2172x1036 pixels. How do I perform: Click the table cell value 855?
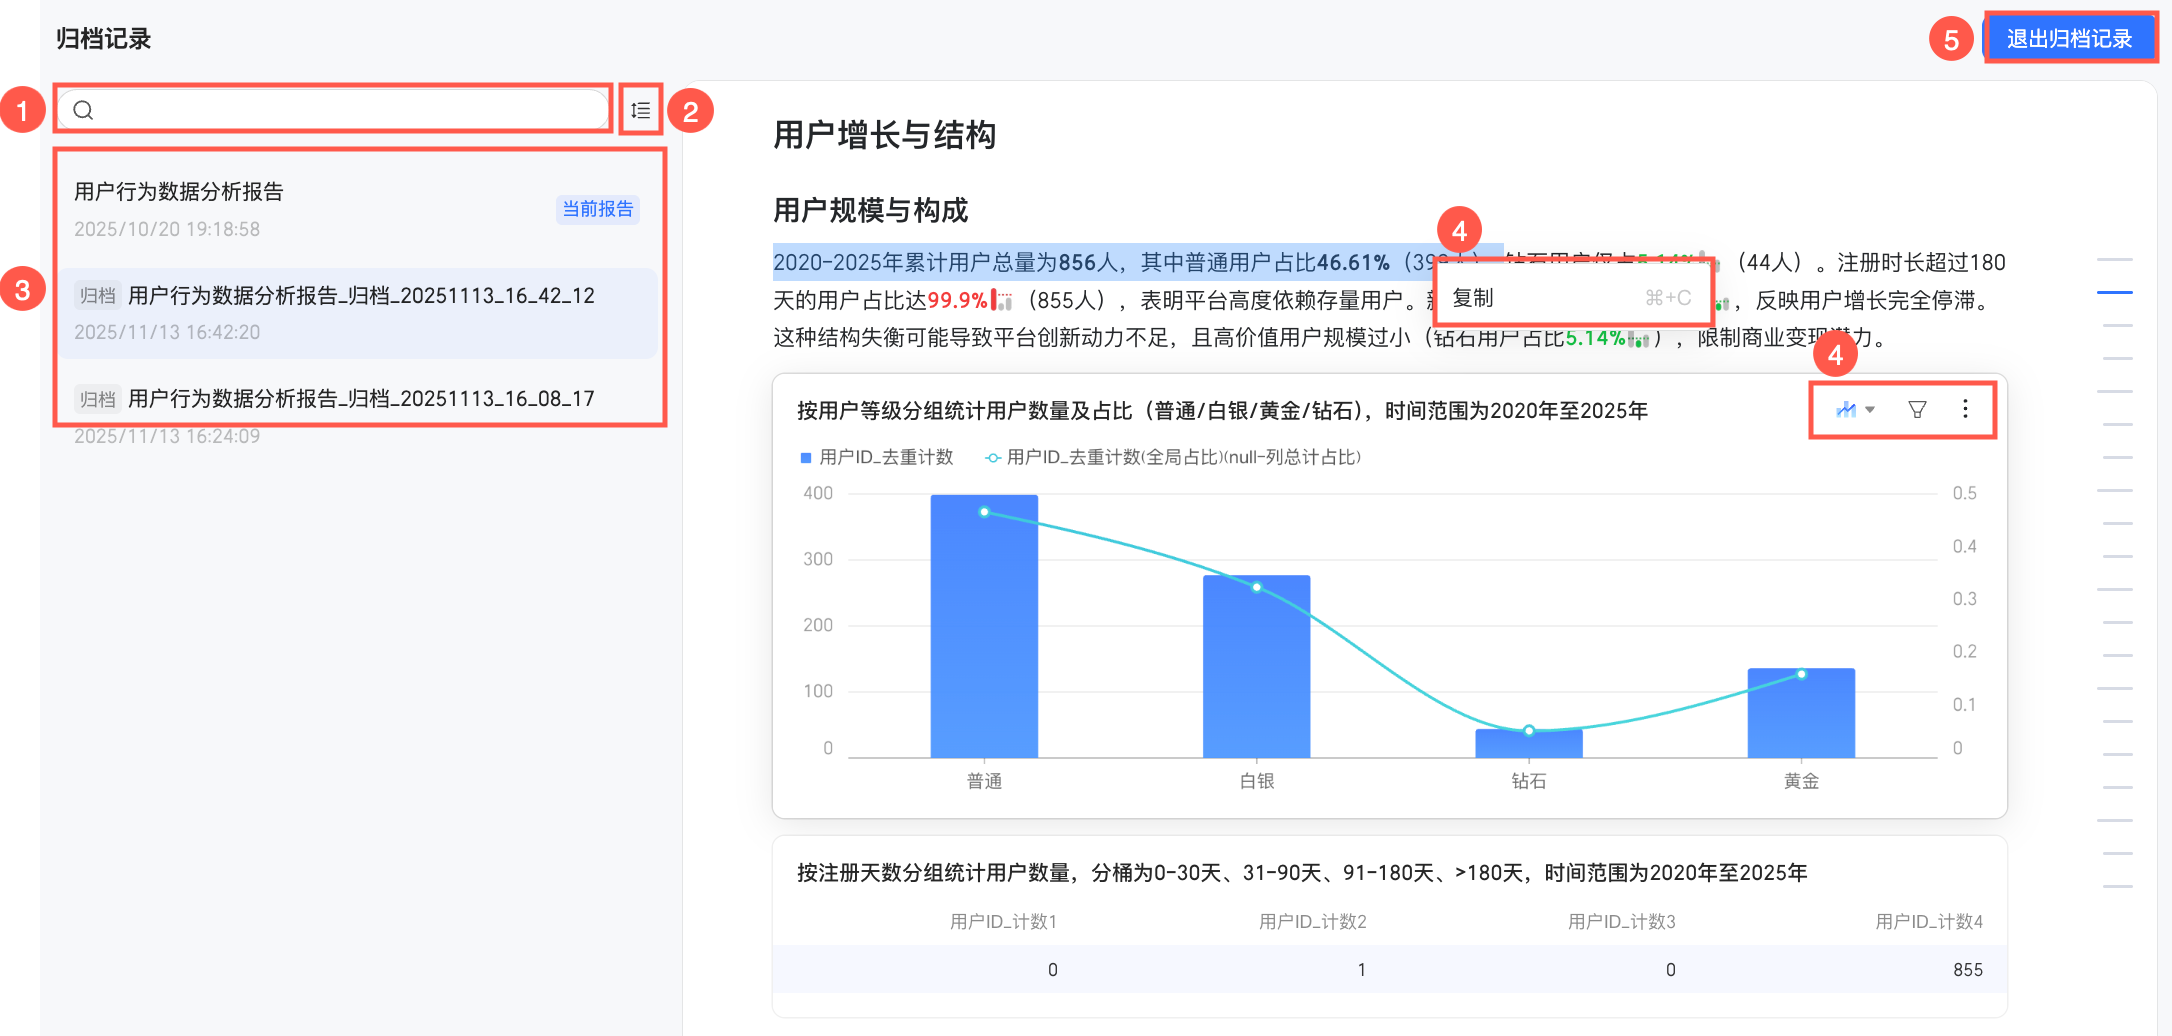pyautogui.click(x=1968, y=970)
